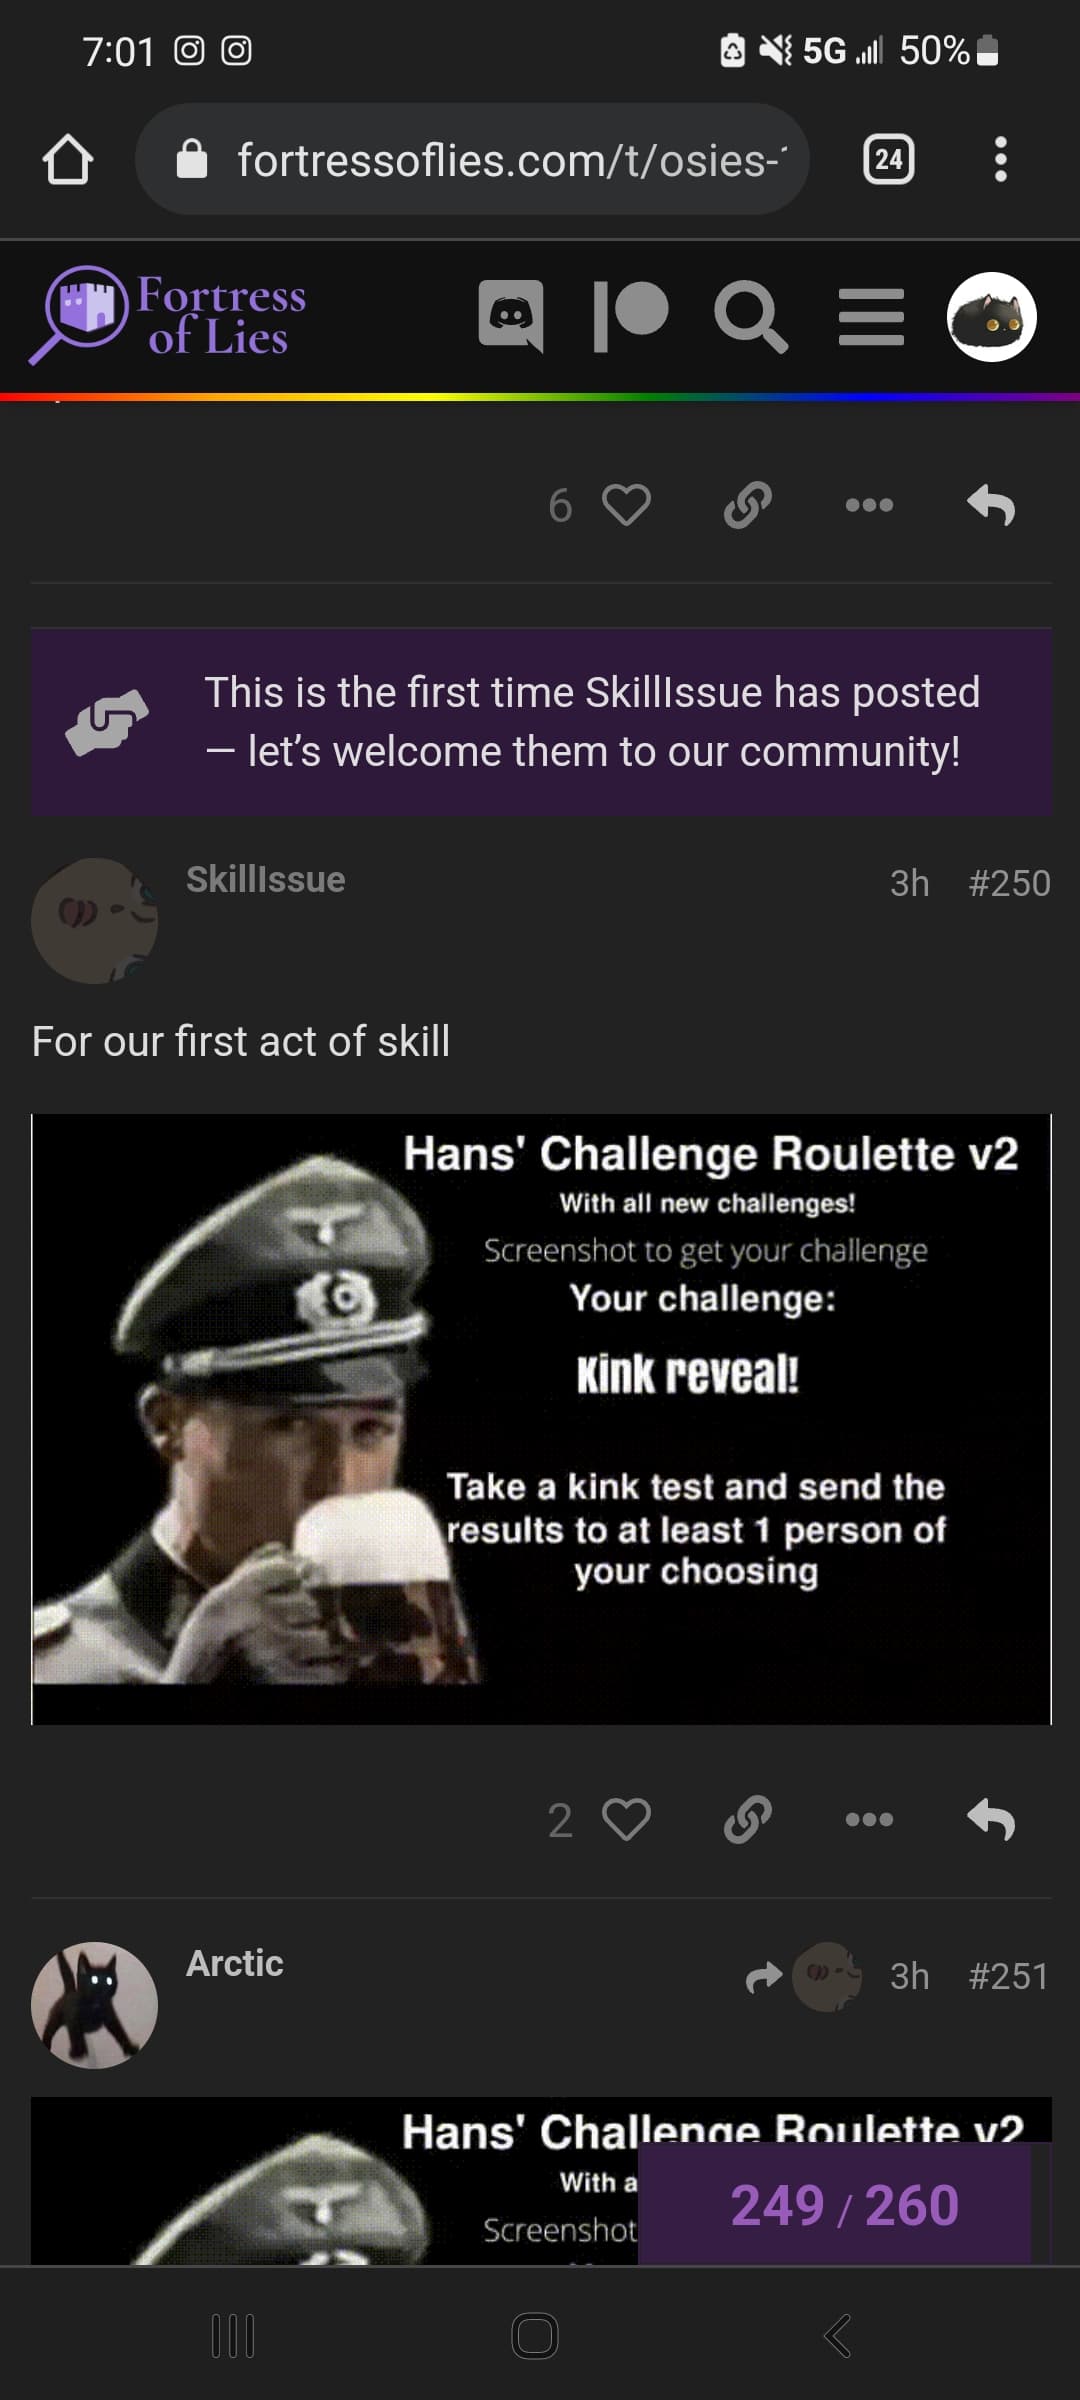Open Arctic's black cat avatar
Screen dimensions: 1080x2400
(x=94, y=2005)
